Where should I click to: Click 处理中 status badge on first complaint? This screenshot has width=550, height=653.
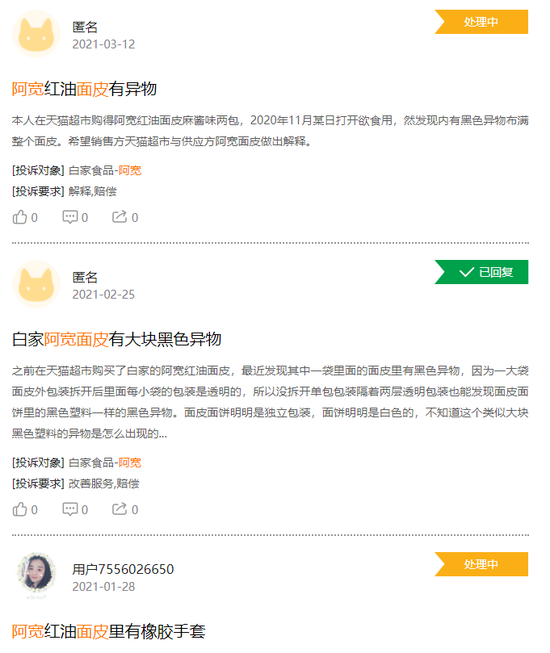pos(481,22)
